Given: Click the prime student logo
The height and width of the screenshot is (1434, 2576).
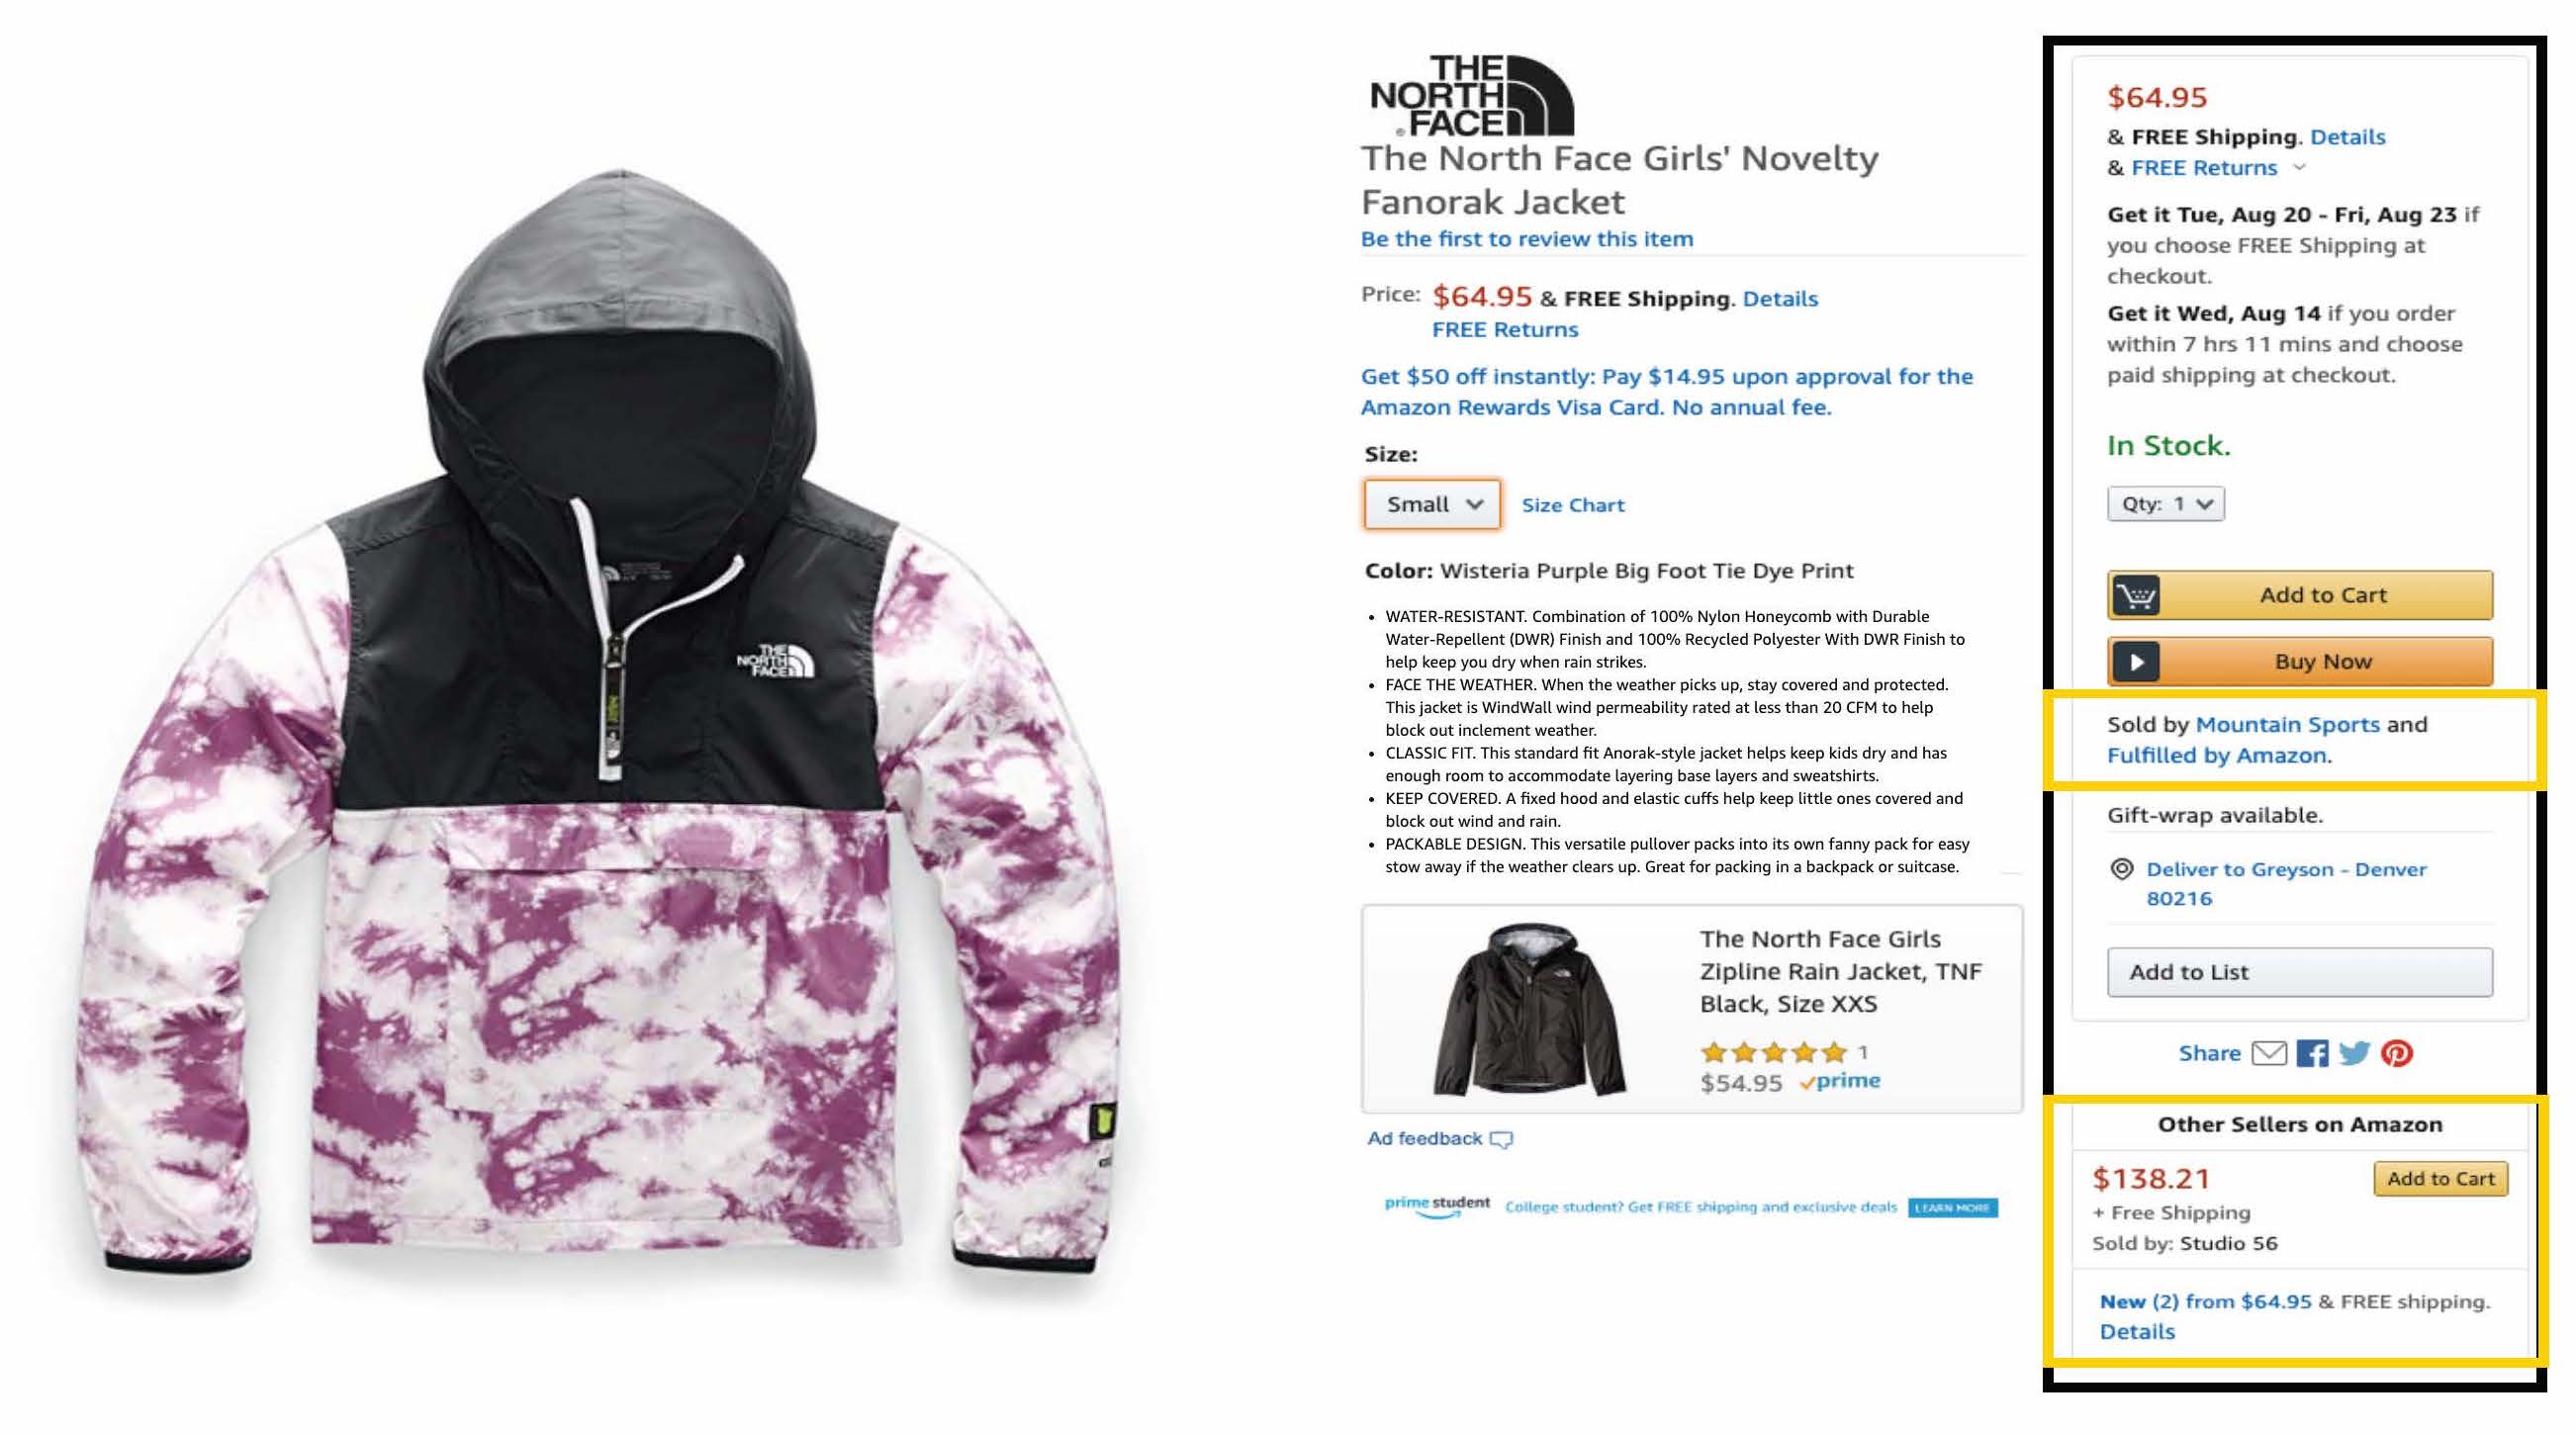Looking at the screenshot, I should pos(1437,1206).
